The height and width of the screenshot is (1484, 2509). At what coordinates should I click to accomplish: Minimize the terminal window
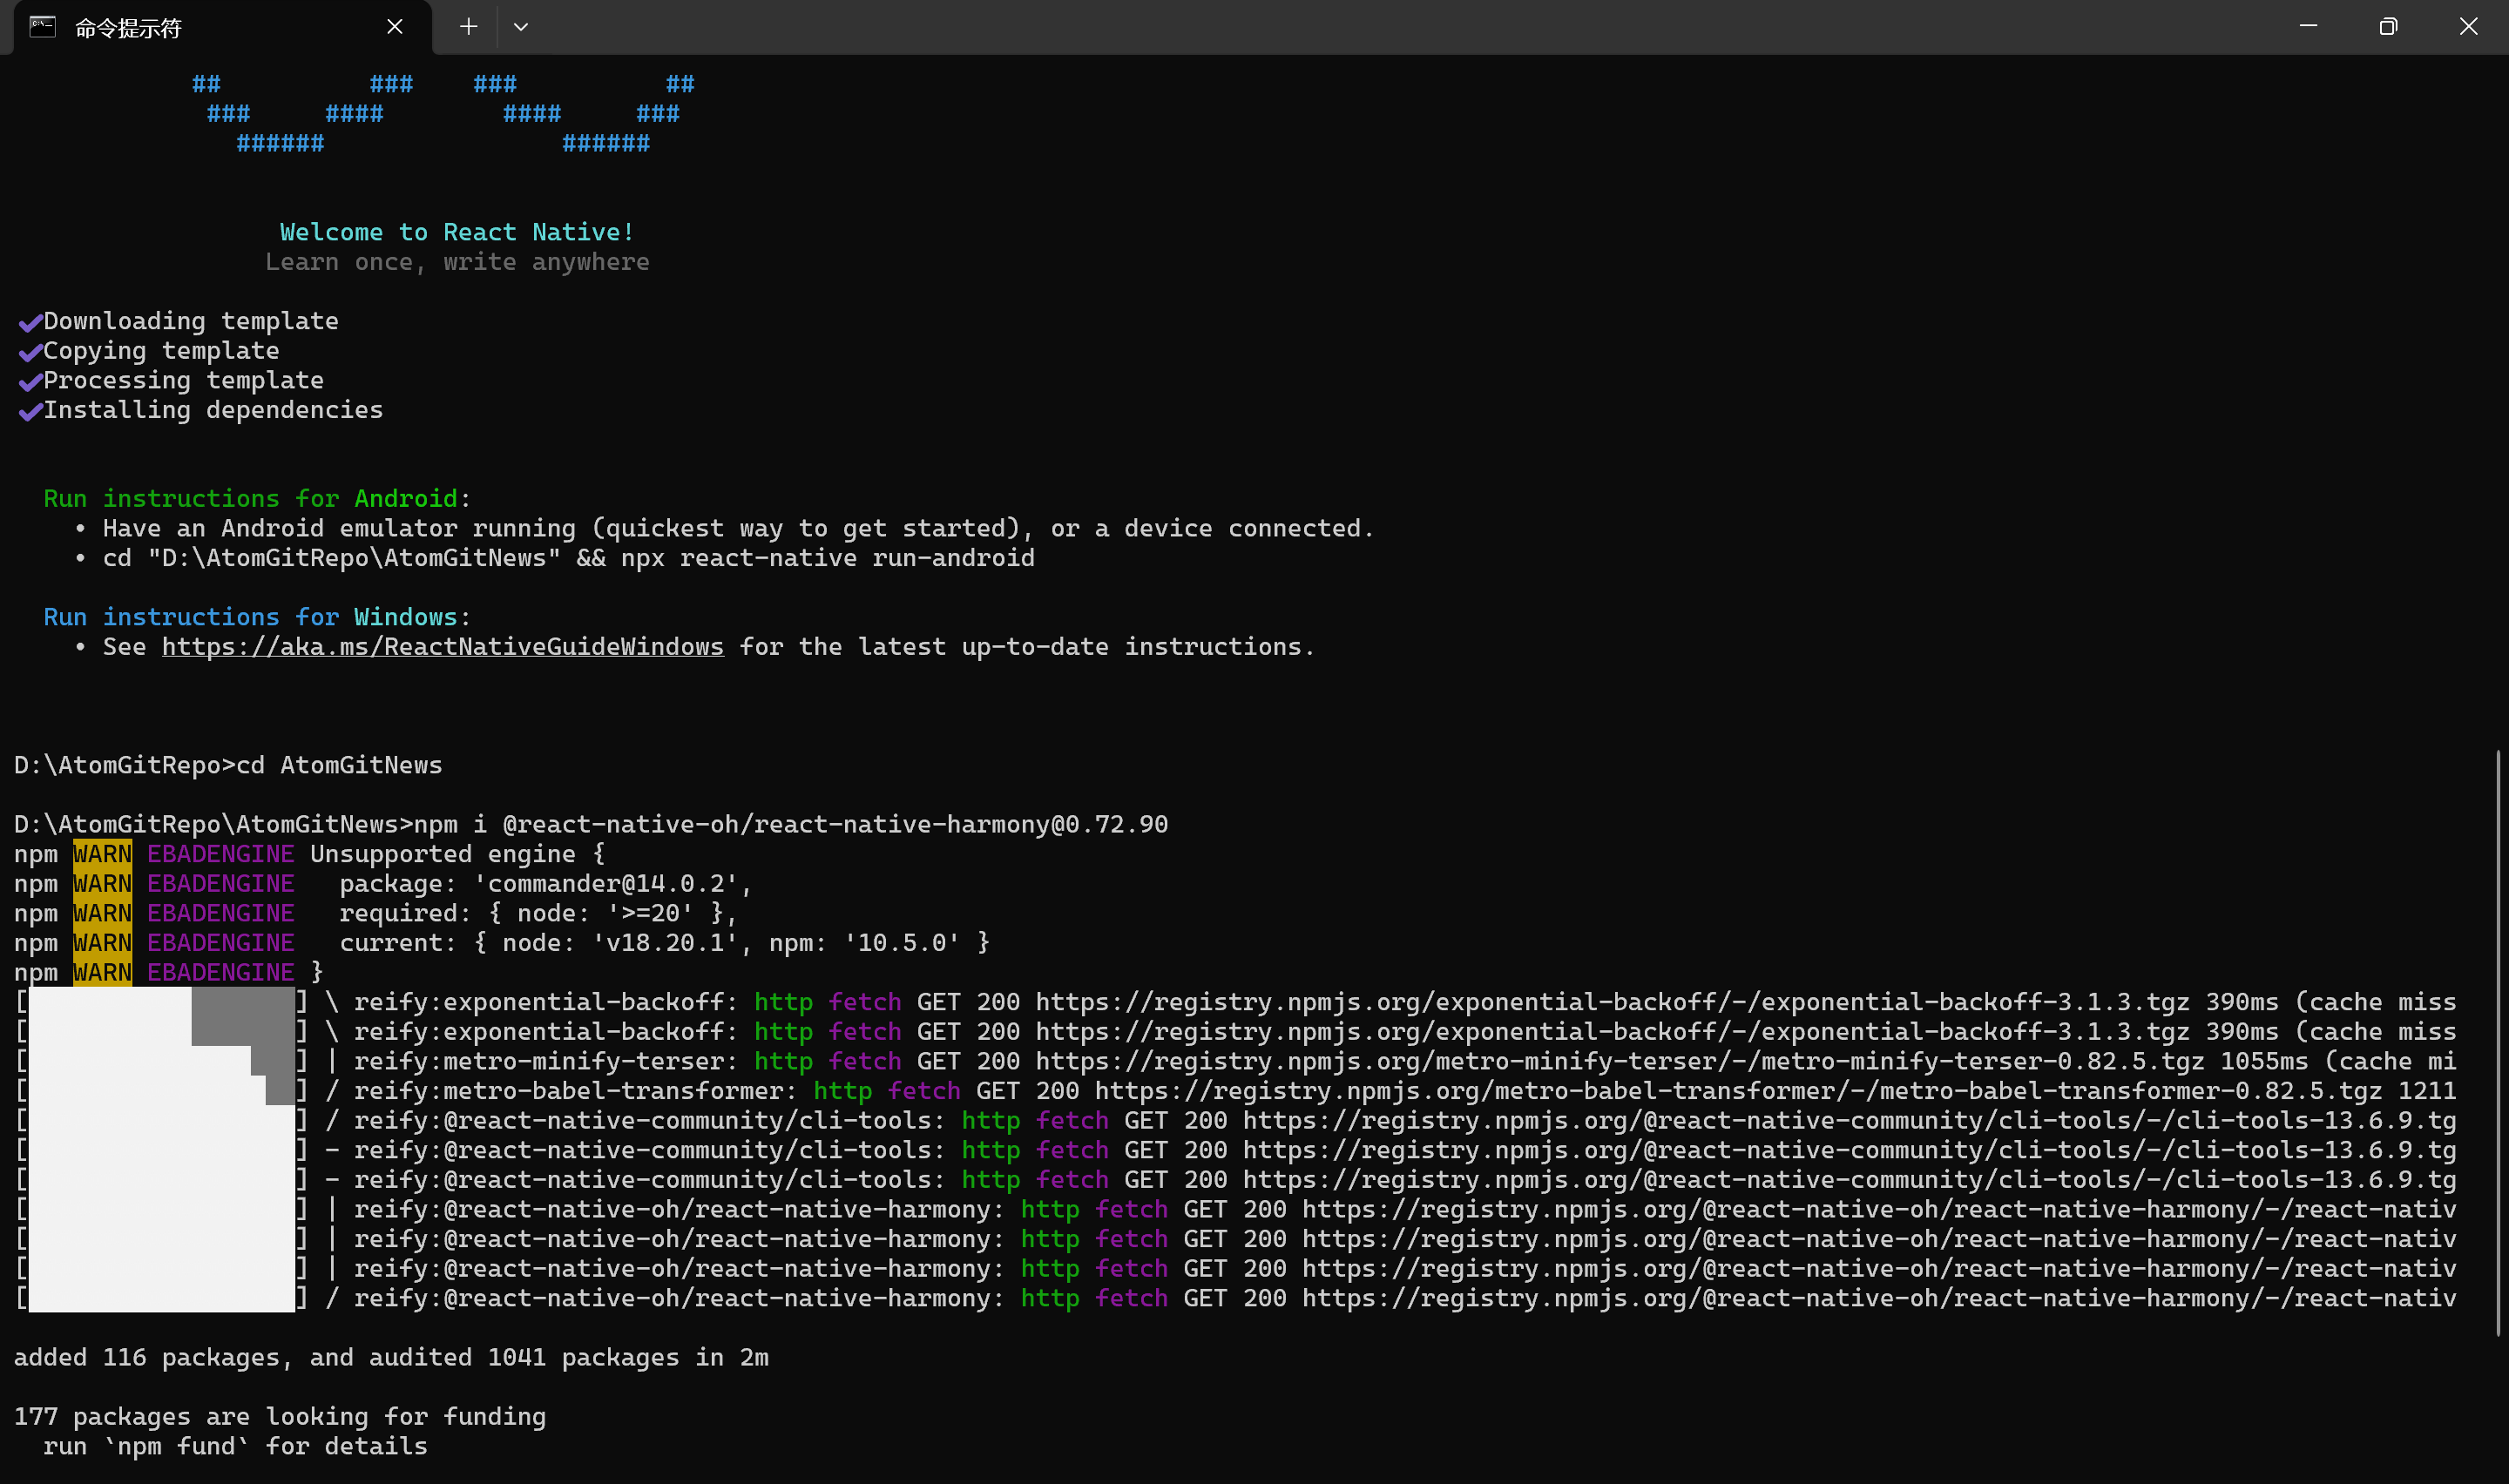2308,27
